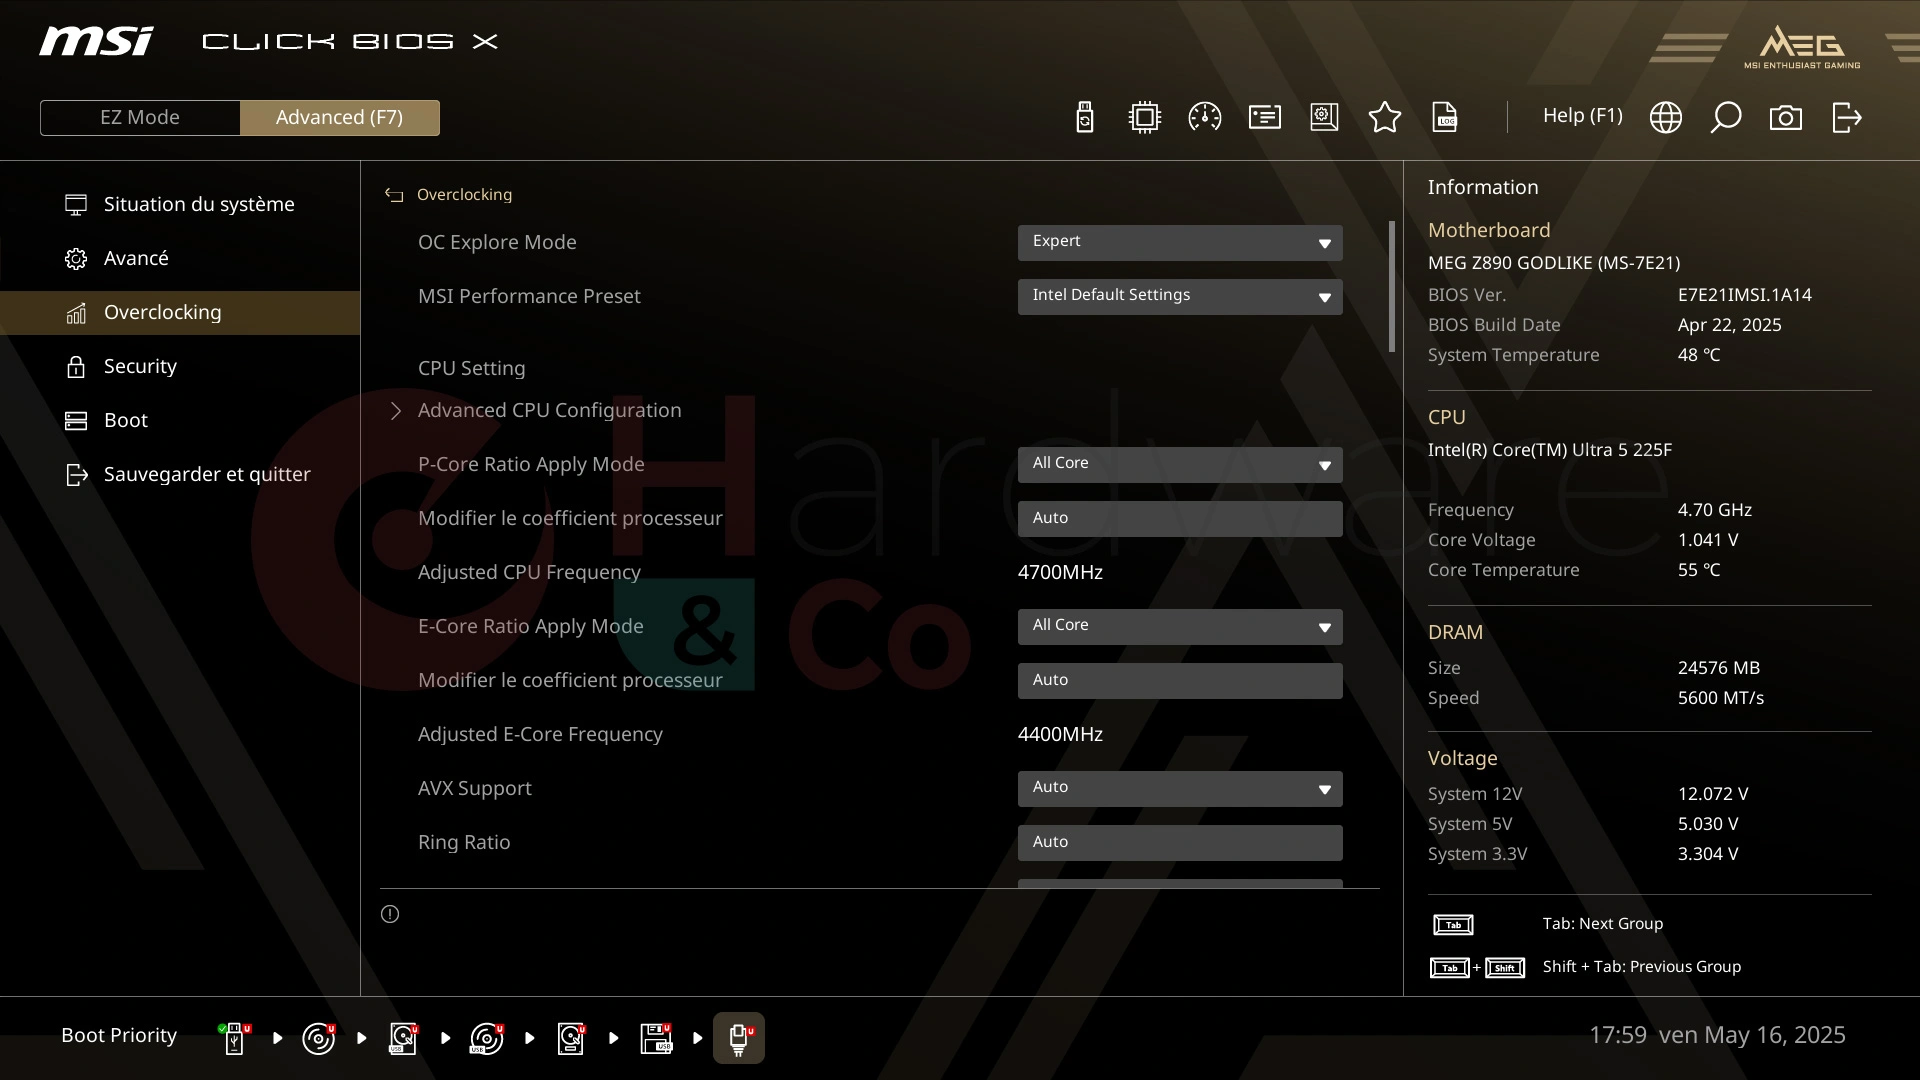Click Intel Core Ultra 5 225F text

(1549, 450)
